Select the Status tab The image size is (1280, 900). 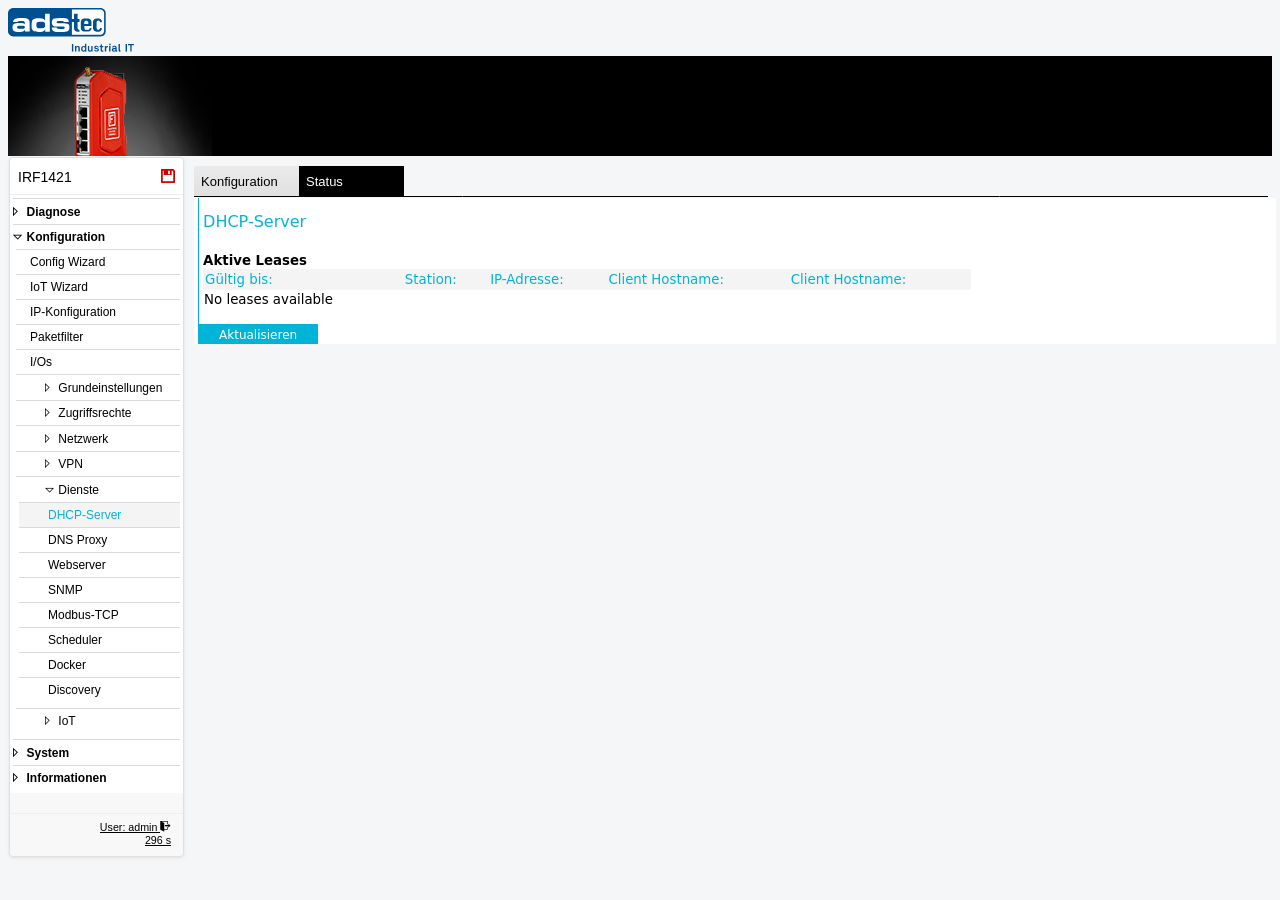point(351,181)
